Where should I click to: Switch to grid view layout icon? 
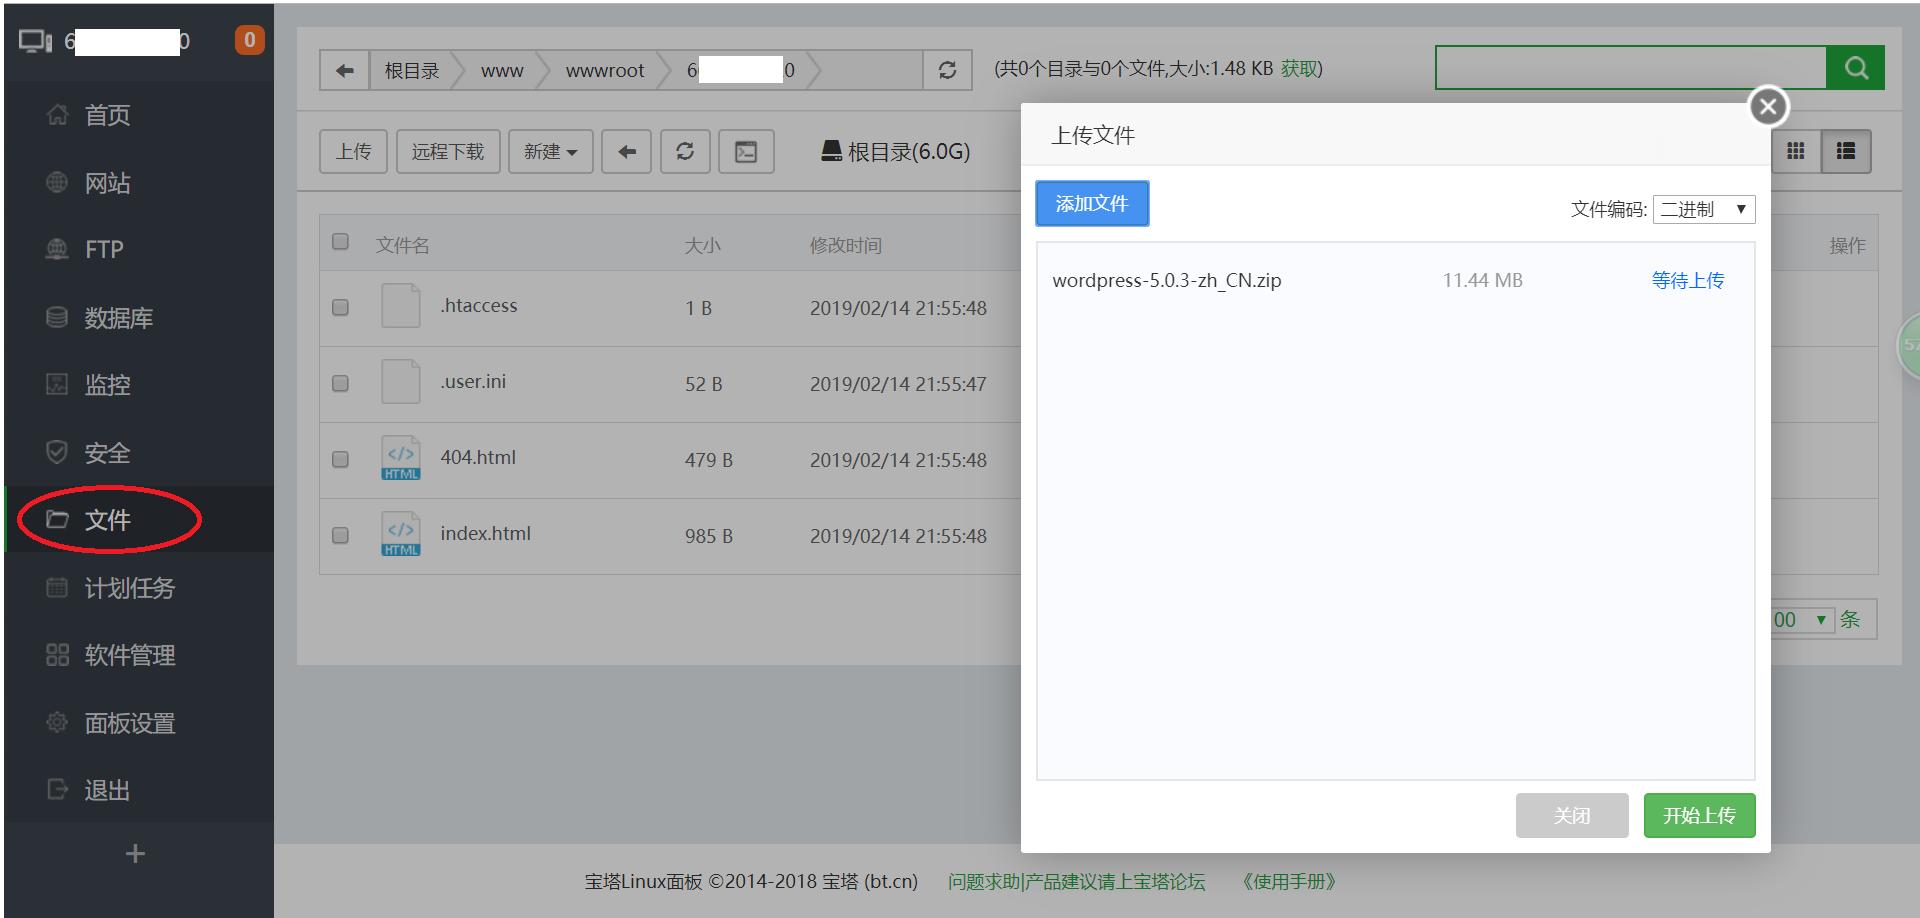[x=1796, y=151]
